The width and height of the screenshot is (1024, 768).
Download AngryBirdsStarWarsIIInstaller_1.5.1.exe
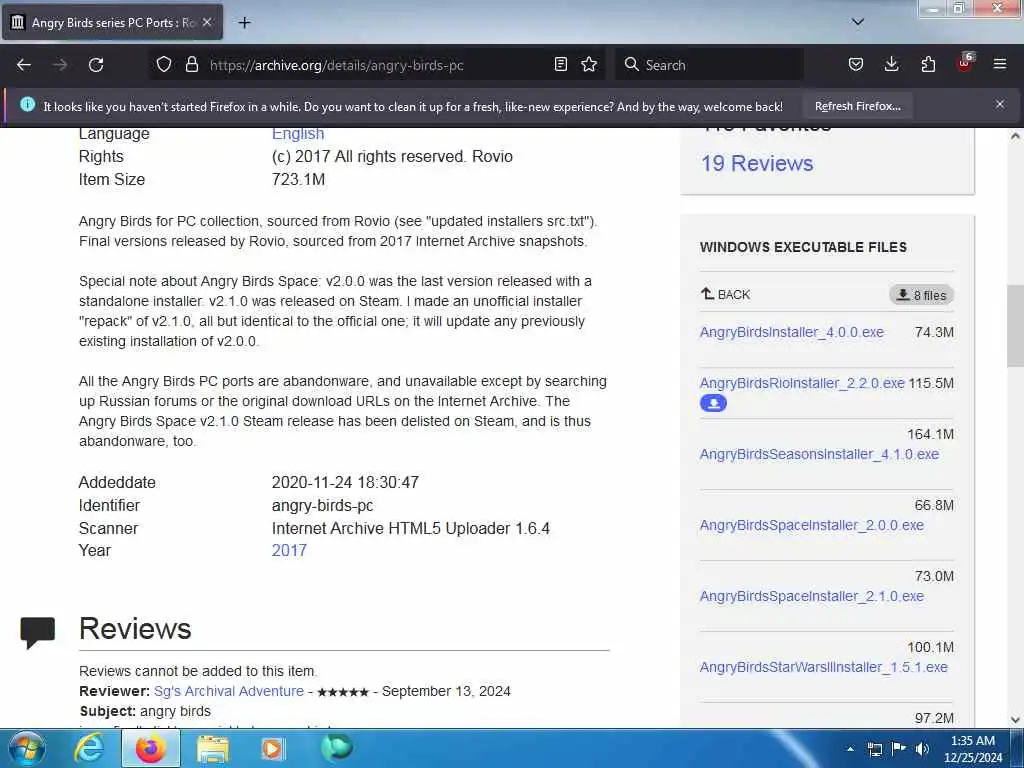[824, 667]
